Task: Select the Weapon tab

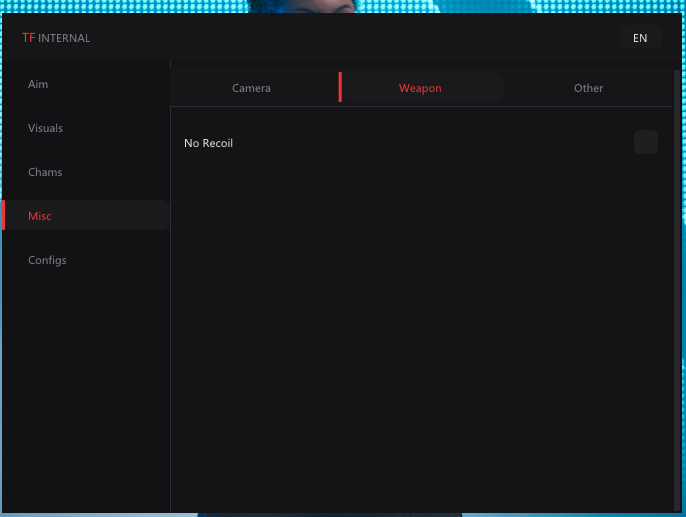Action: coord(420,87)
